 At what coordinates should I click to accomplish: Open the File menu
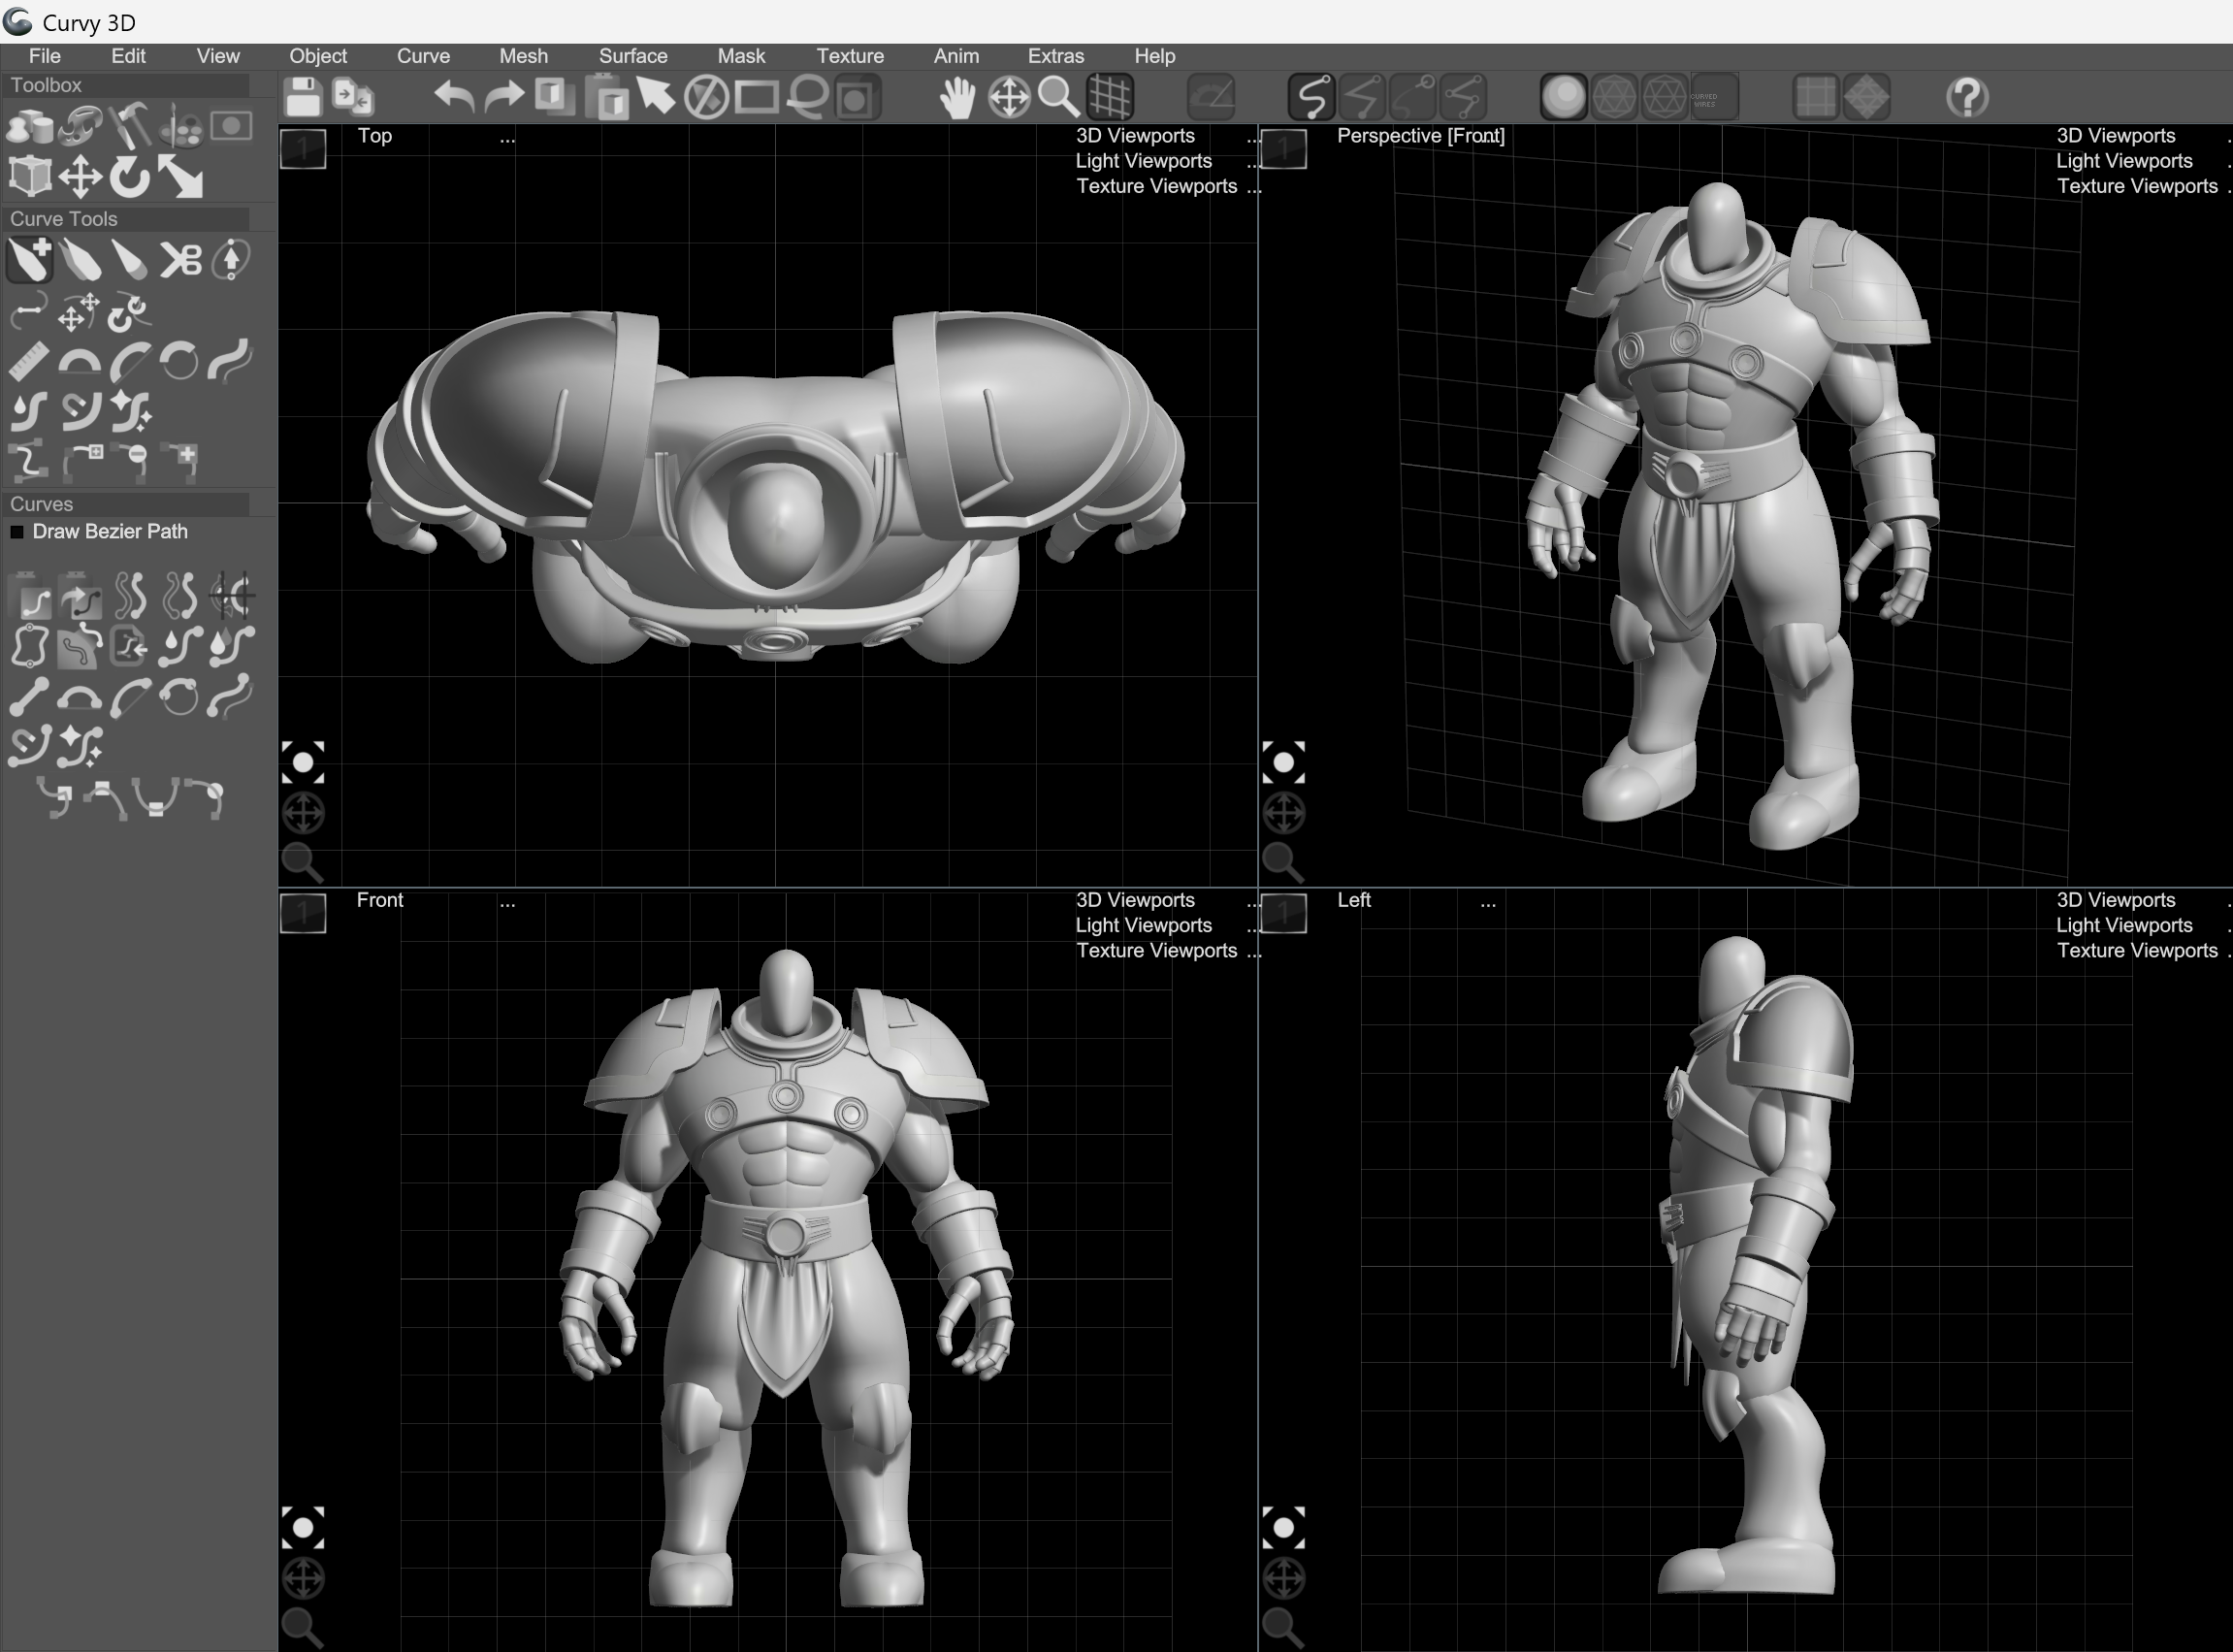pyautogui.click(x=45, y=56)
